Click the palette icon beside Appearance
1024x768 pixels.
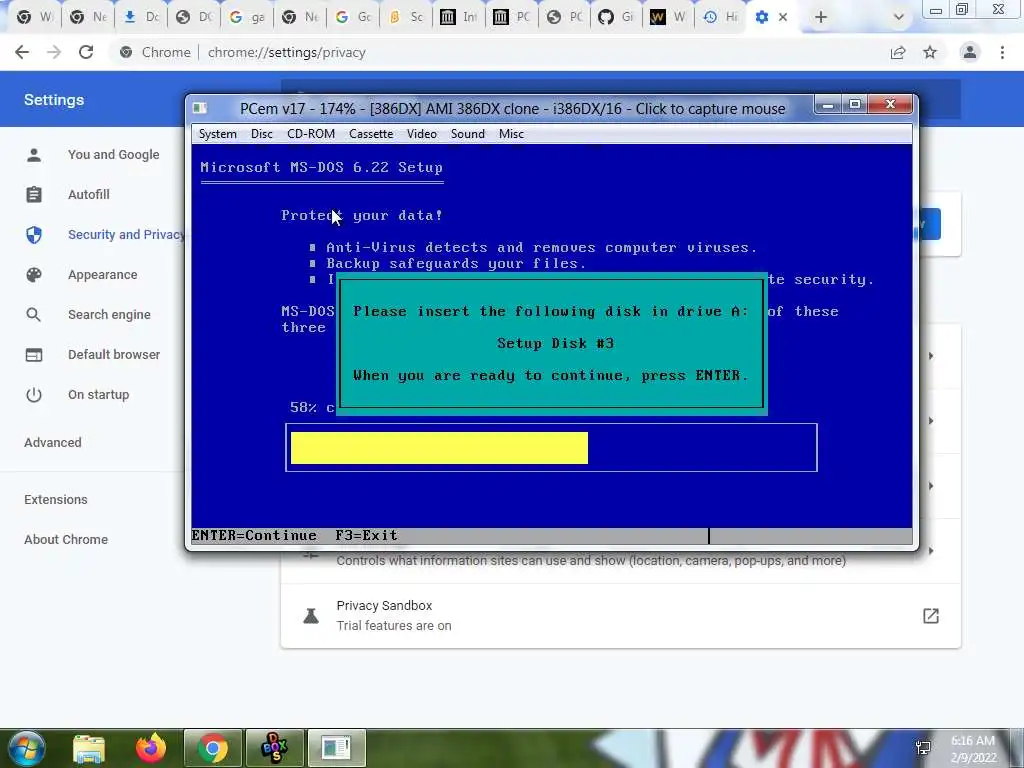tap(34, 275)
